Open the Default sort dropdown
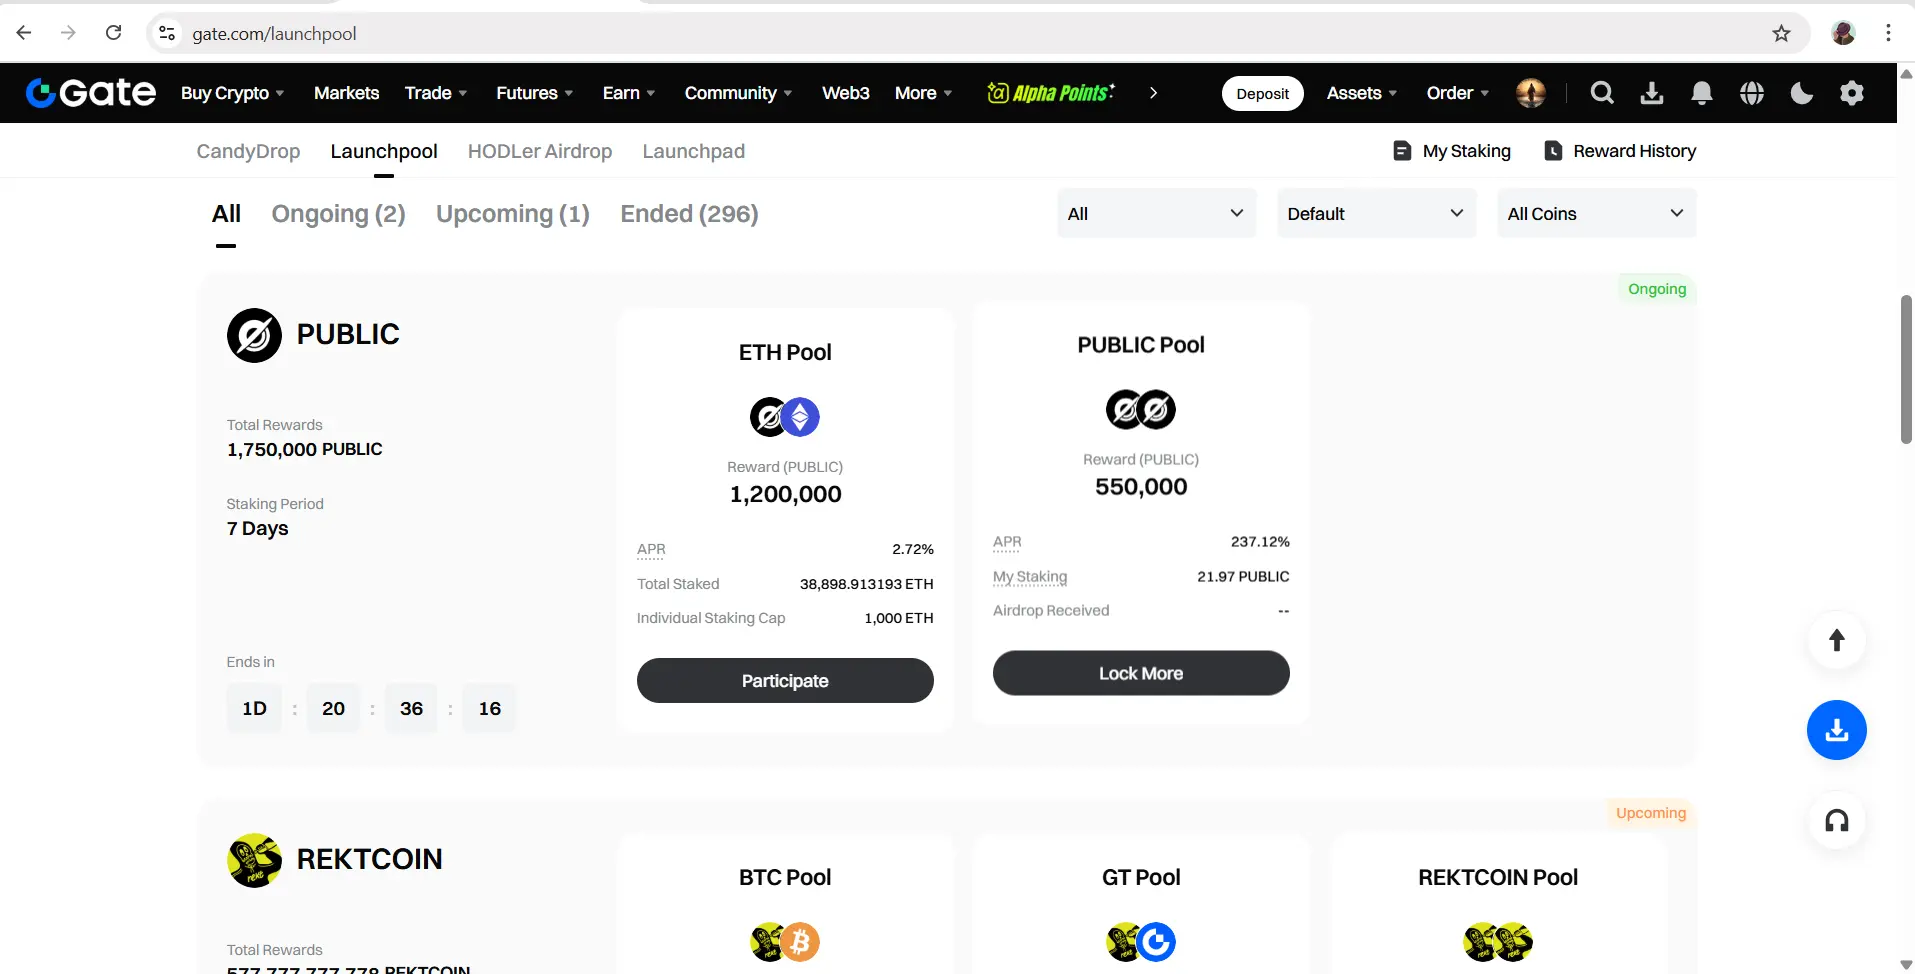Screen dimensions: 1915x974 [1376, 213]
